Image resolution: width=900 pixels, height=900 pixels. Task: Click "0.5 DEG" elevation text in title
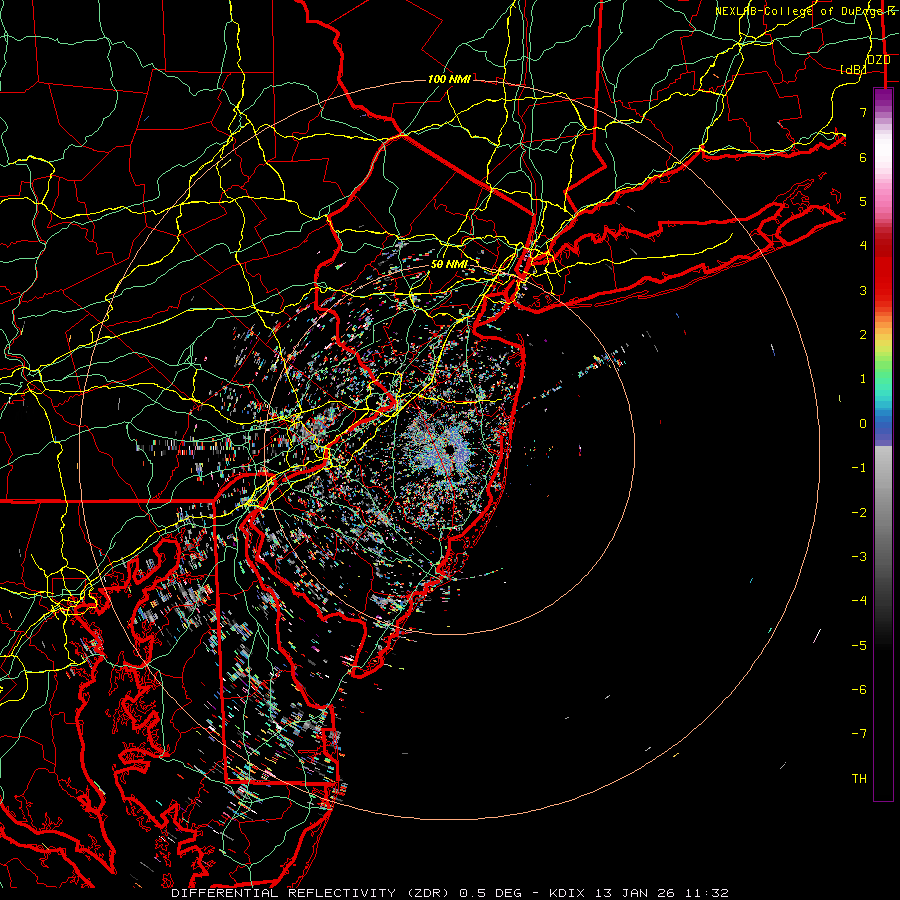(x=491, y=893)
